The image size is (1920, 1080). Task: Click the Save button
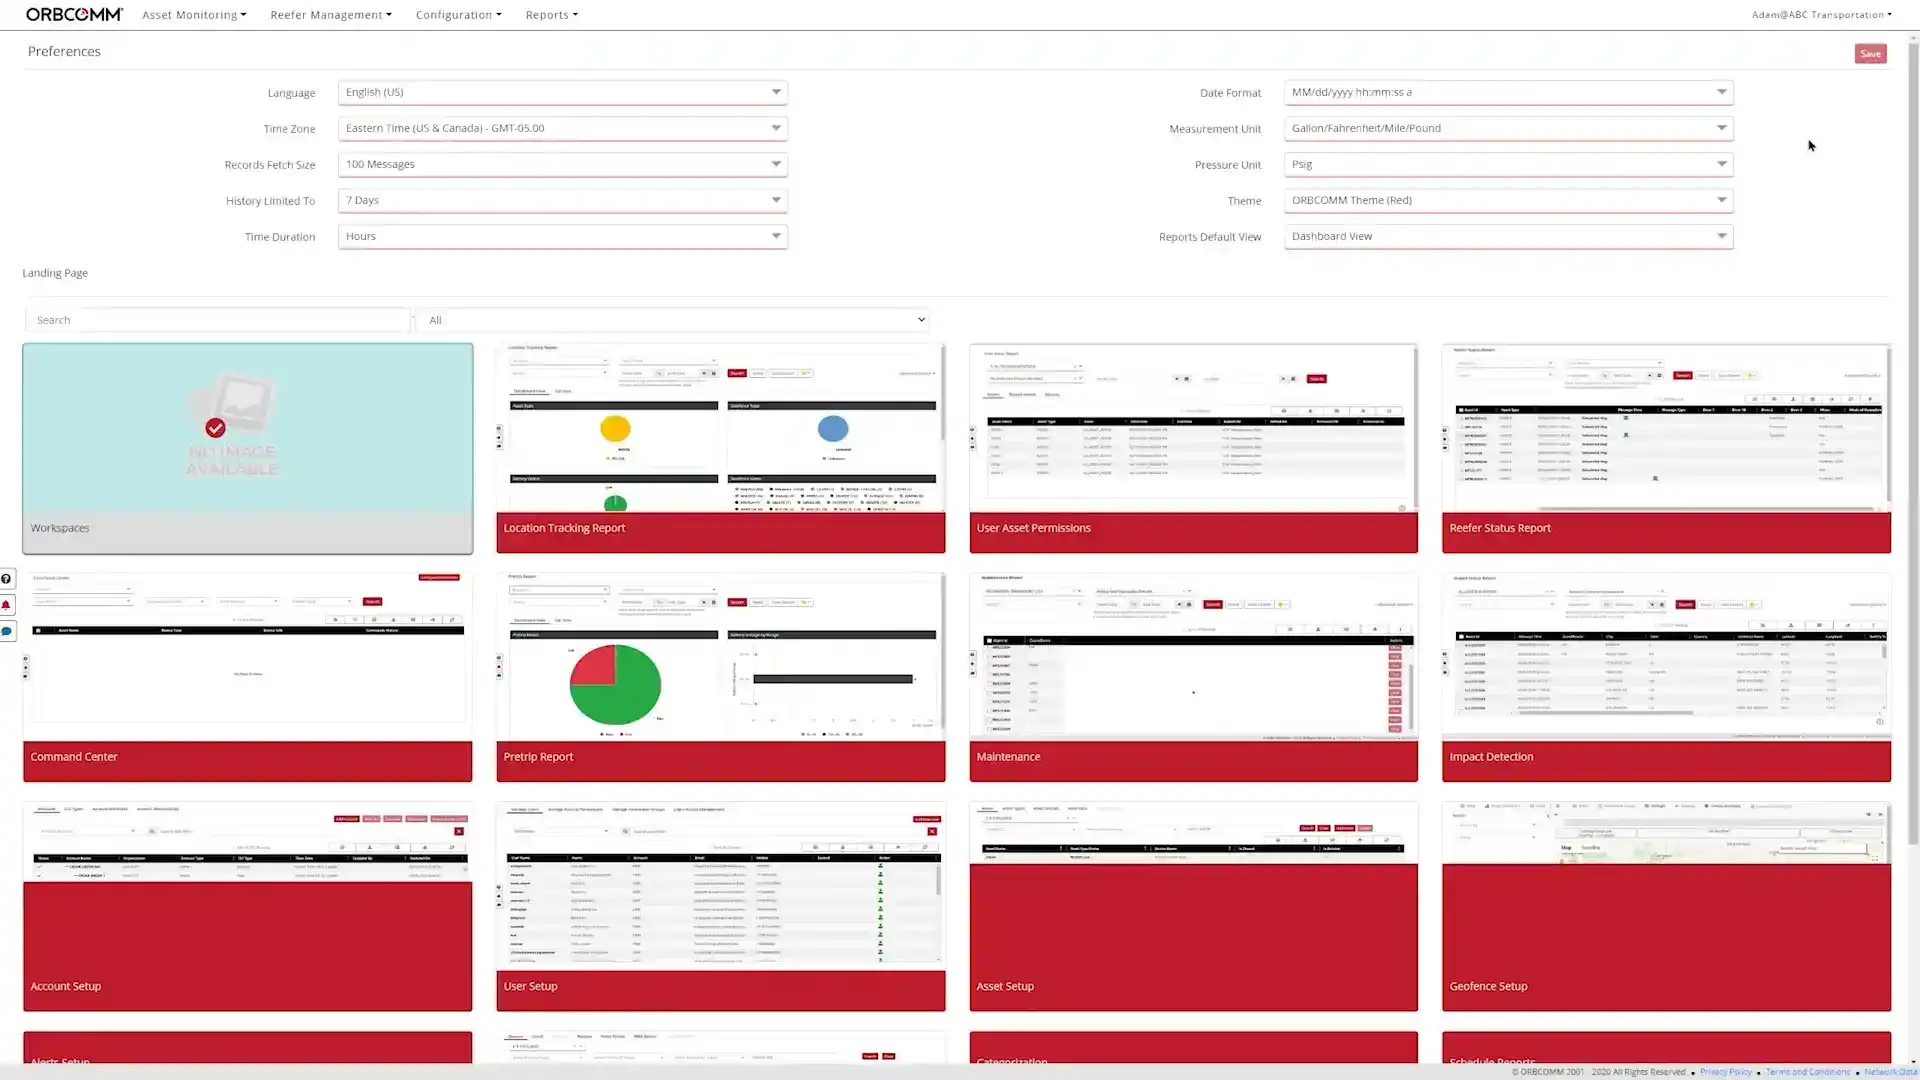(1870, 53)
